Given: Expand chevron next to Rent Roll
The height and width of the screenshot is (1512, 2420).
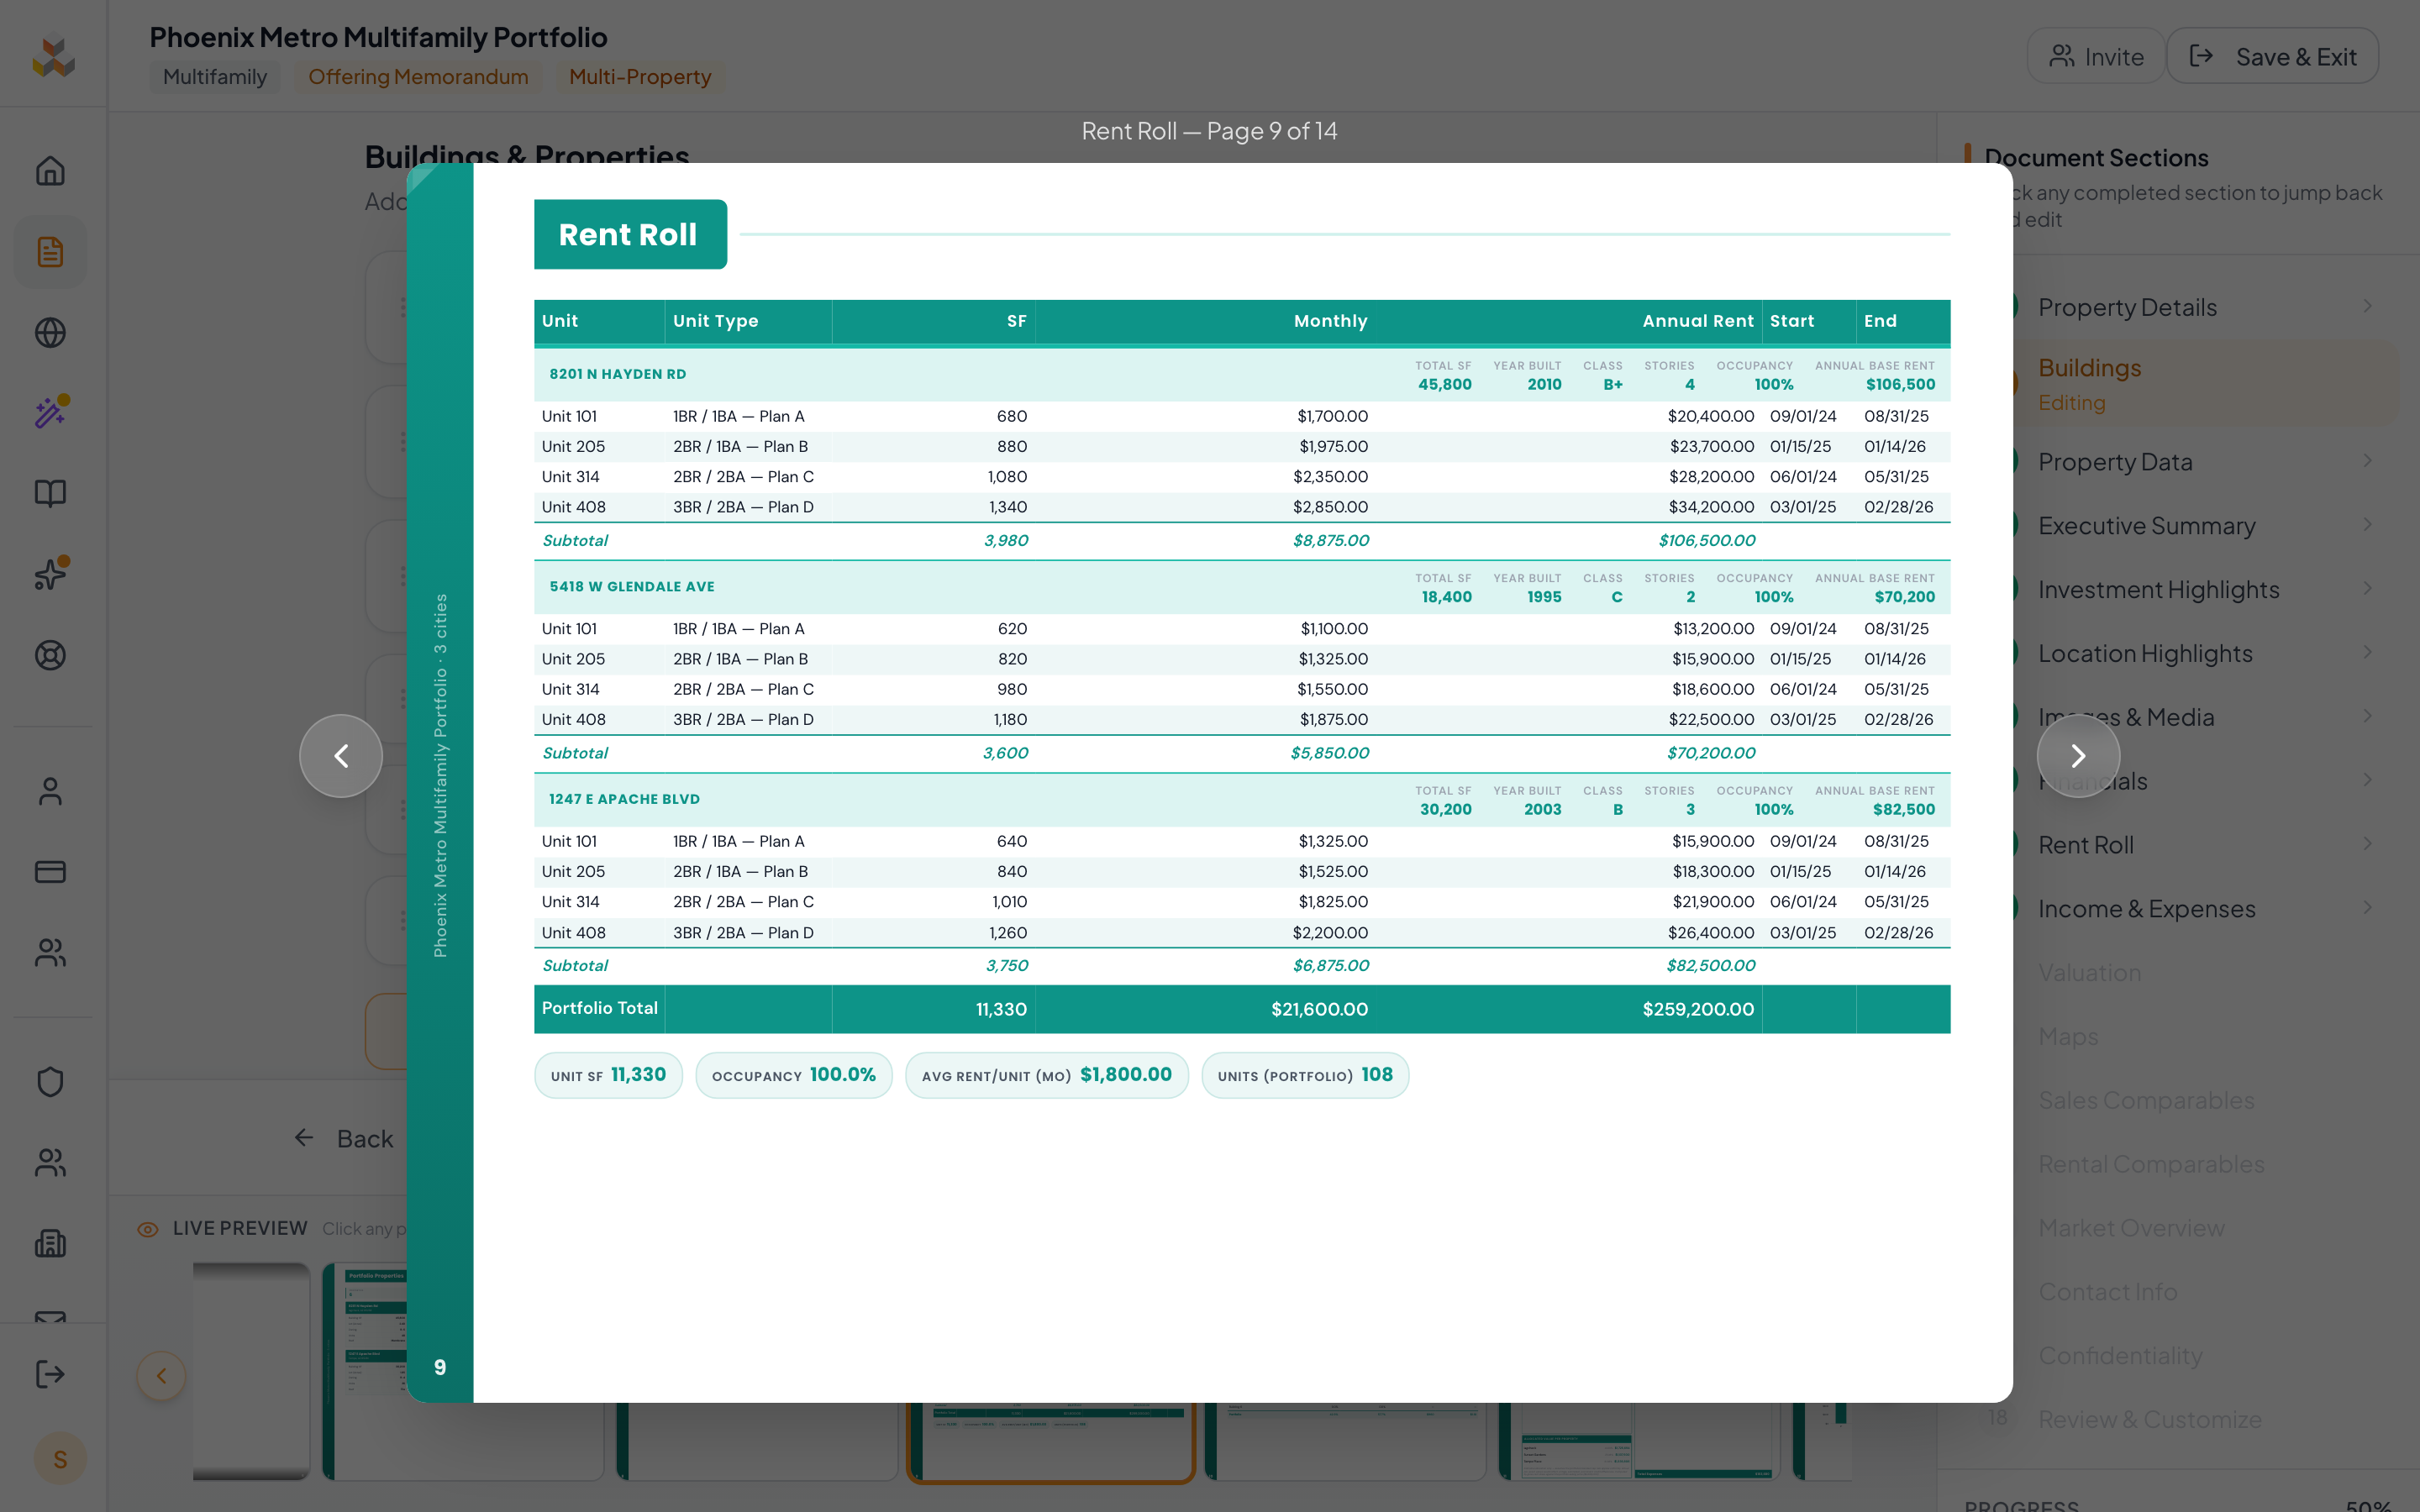Looking at the screenshot, I should (2367, 844).
